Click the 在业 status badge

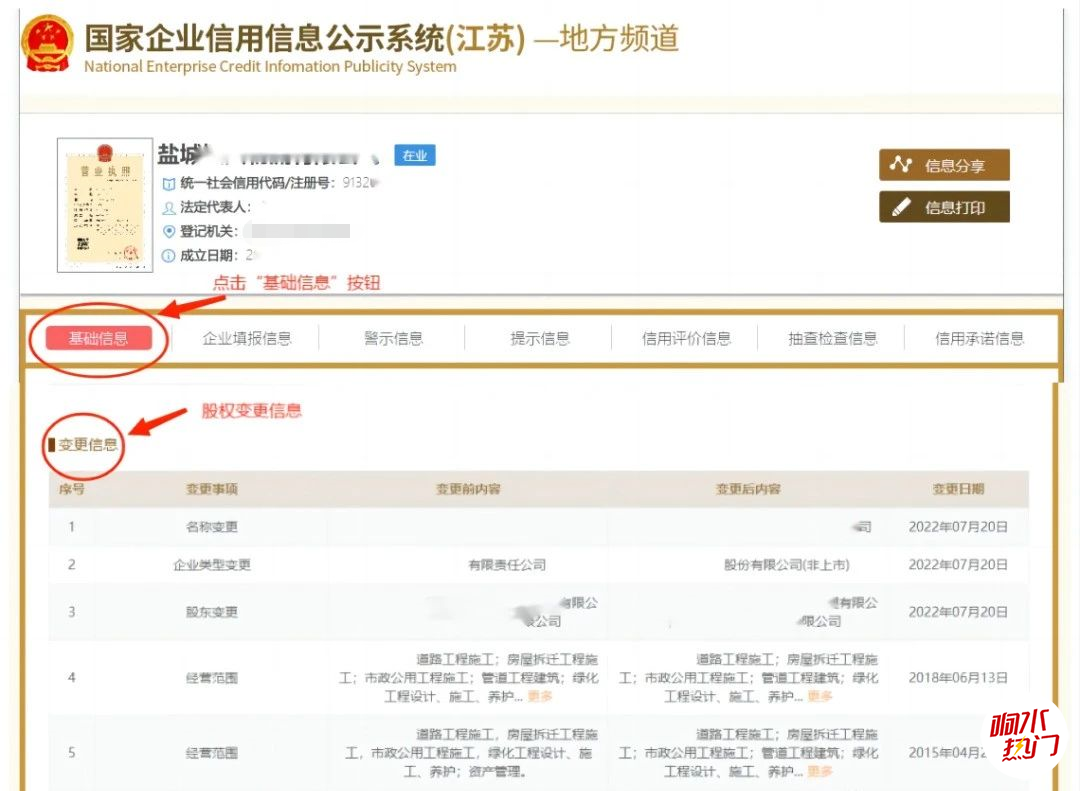pos(415,155)
